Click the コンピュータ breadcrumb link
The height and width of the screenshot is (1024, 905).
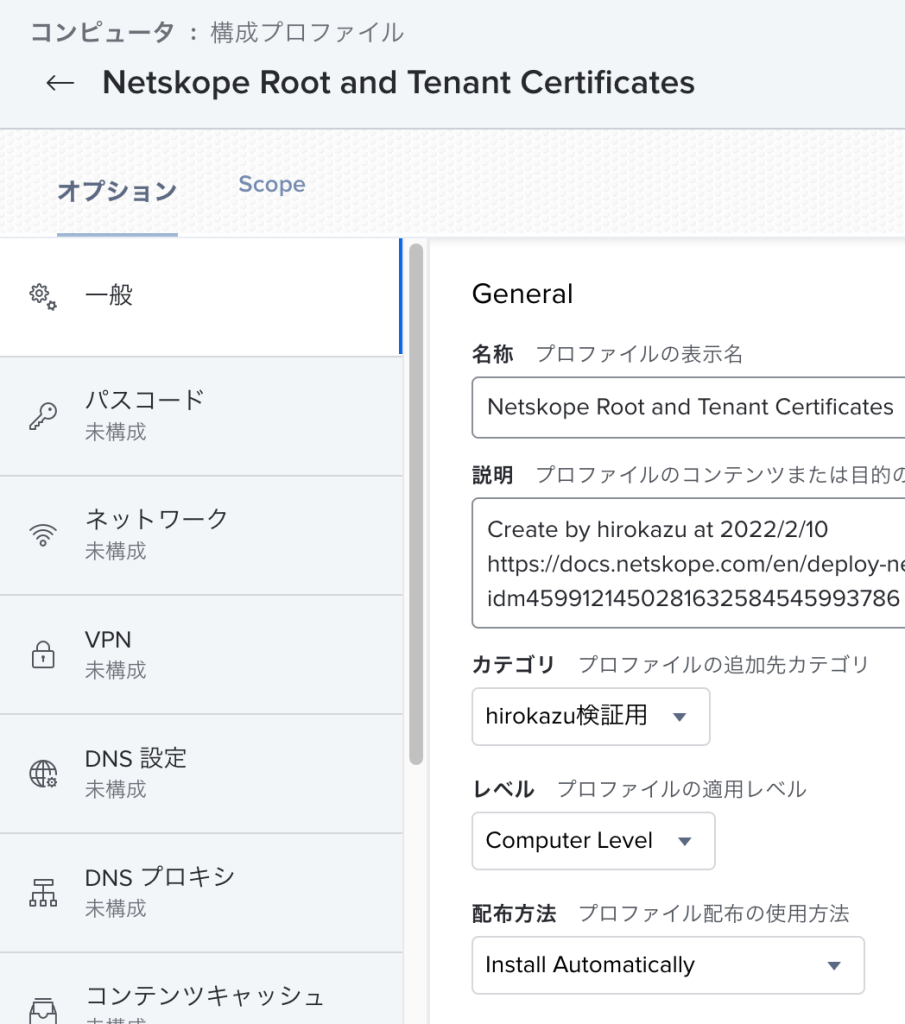tap(103, 33)
